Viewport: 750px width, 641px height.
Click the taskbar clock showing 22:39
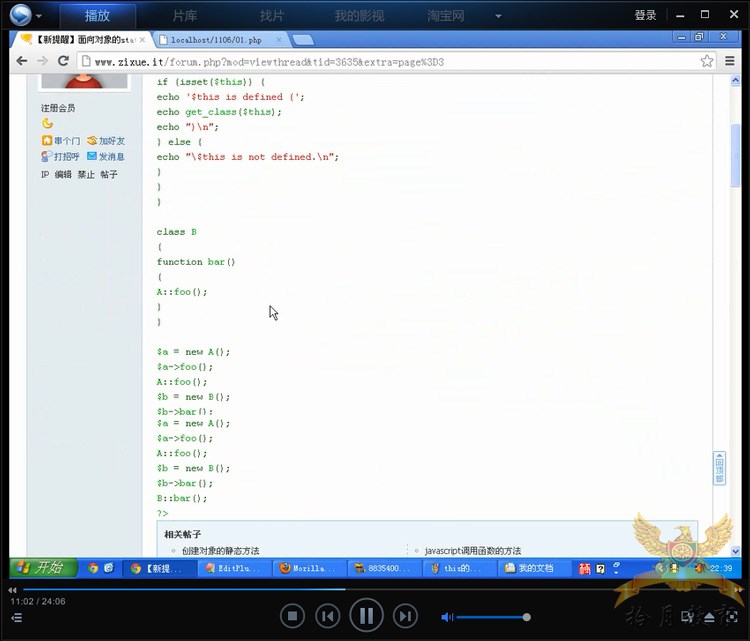(721, 568)
